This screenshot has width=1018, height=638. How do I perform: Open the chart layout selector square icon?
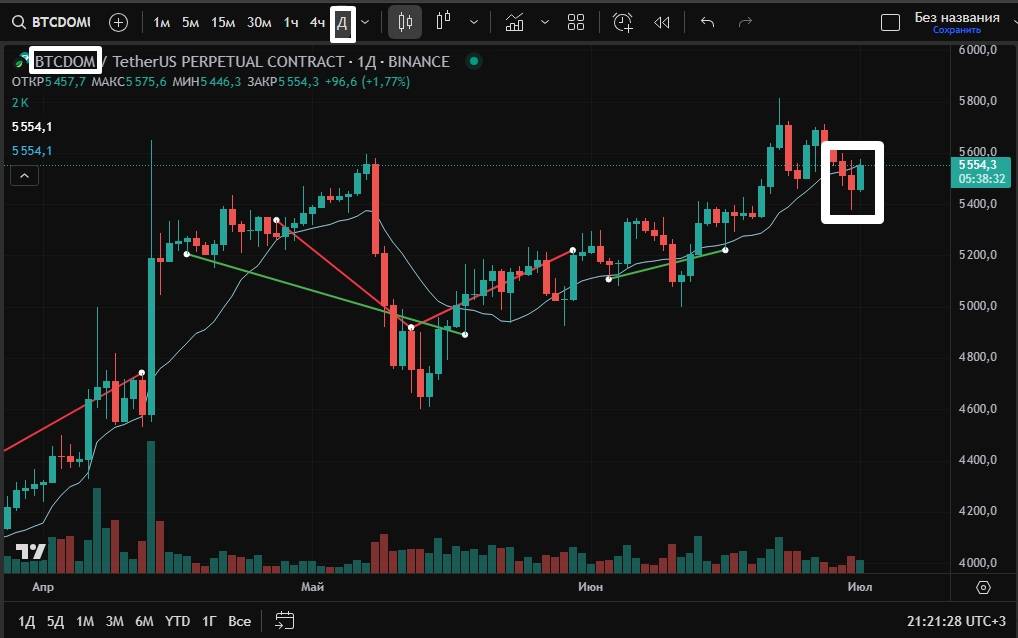[890, 23]
